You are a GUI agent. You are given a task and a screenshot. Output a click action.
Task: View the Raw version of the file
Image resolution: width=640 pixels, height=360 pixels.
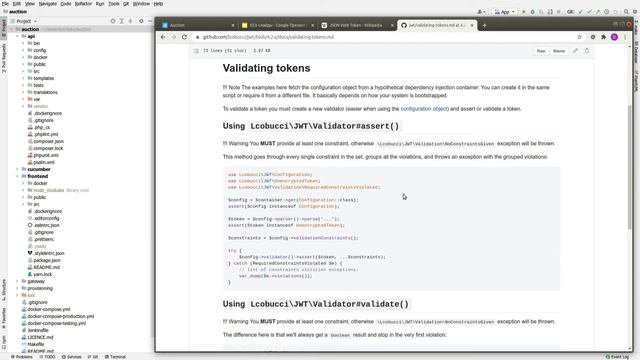coord(541,51)
